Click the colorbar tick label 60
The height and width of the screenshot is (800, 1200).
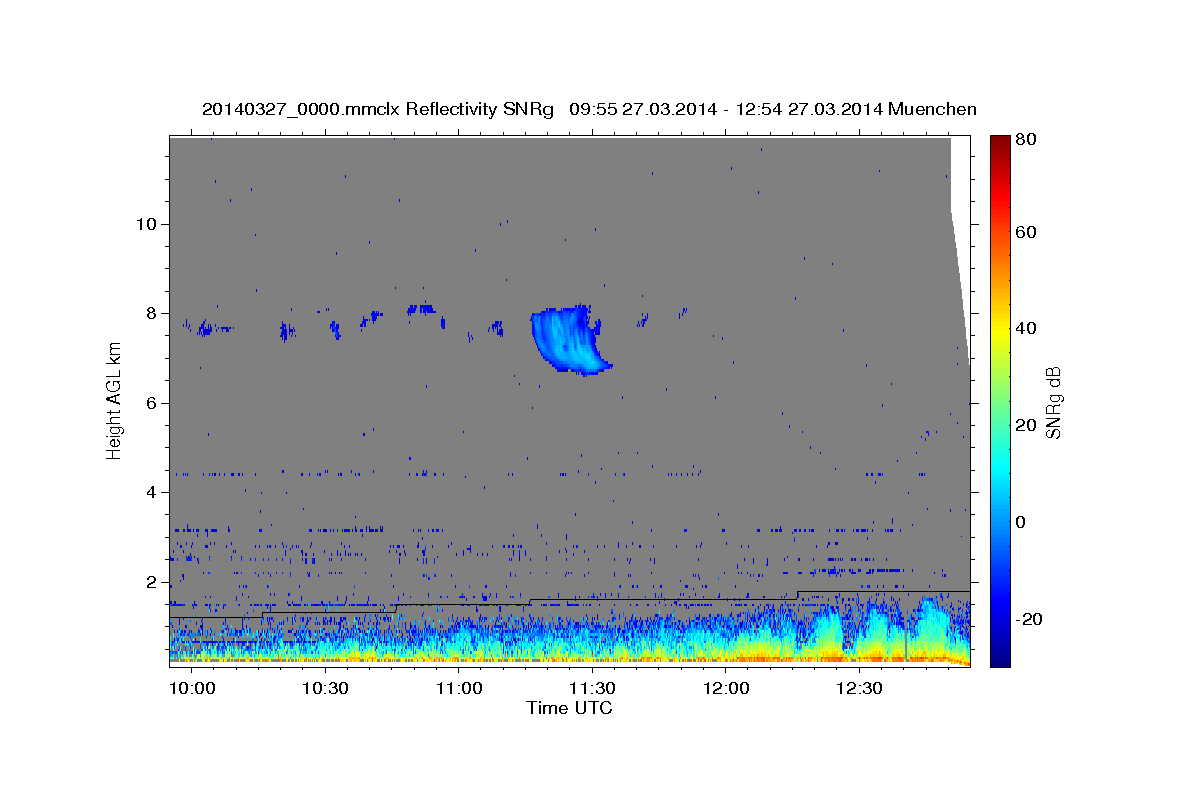click(1025, 232)
